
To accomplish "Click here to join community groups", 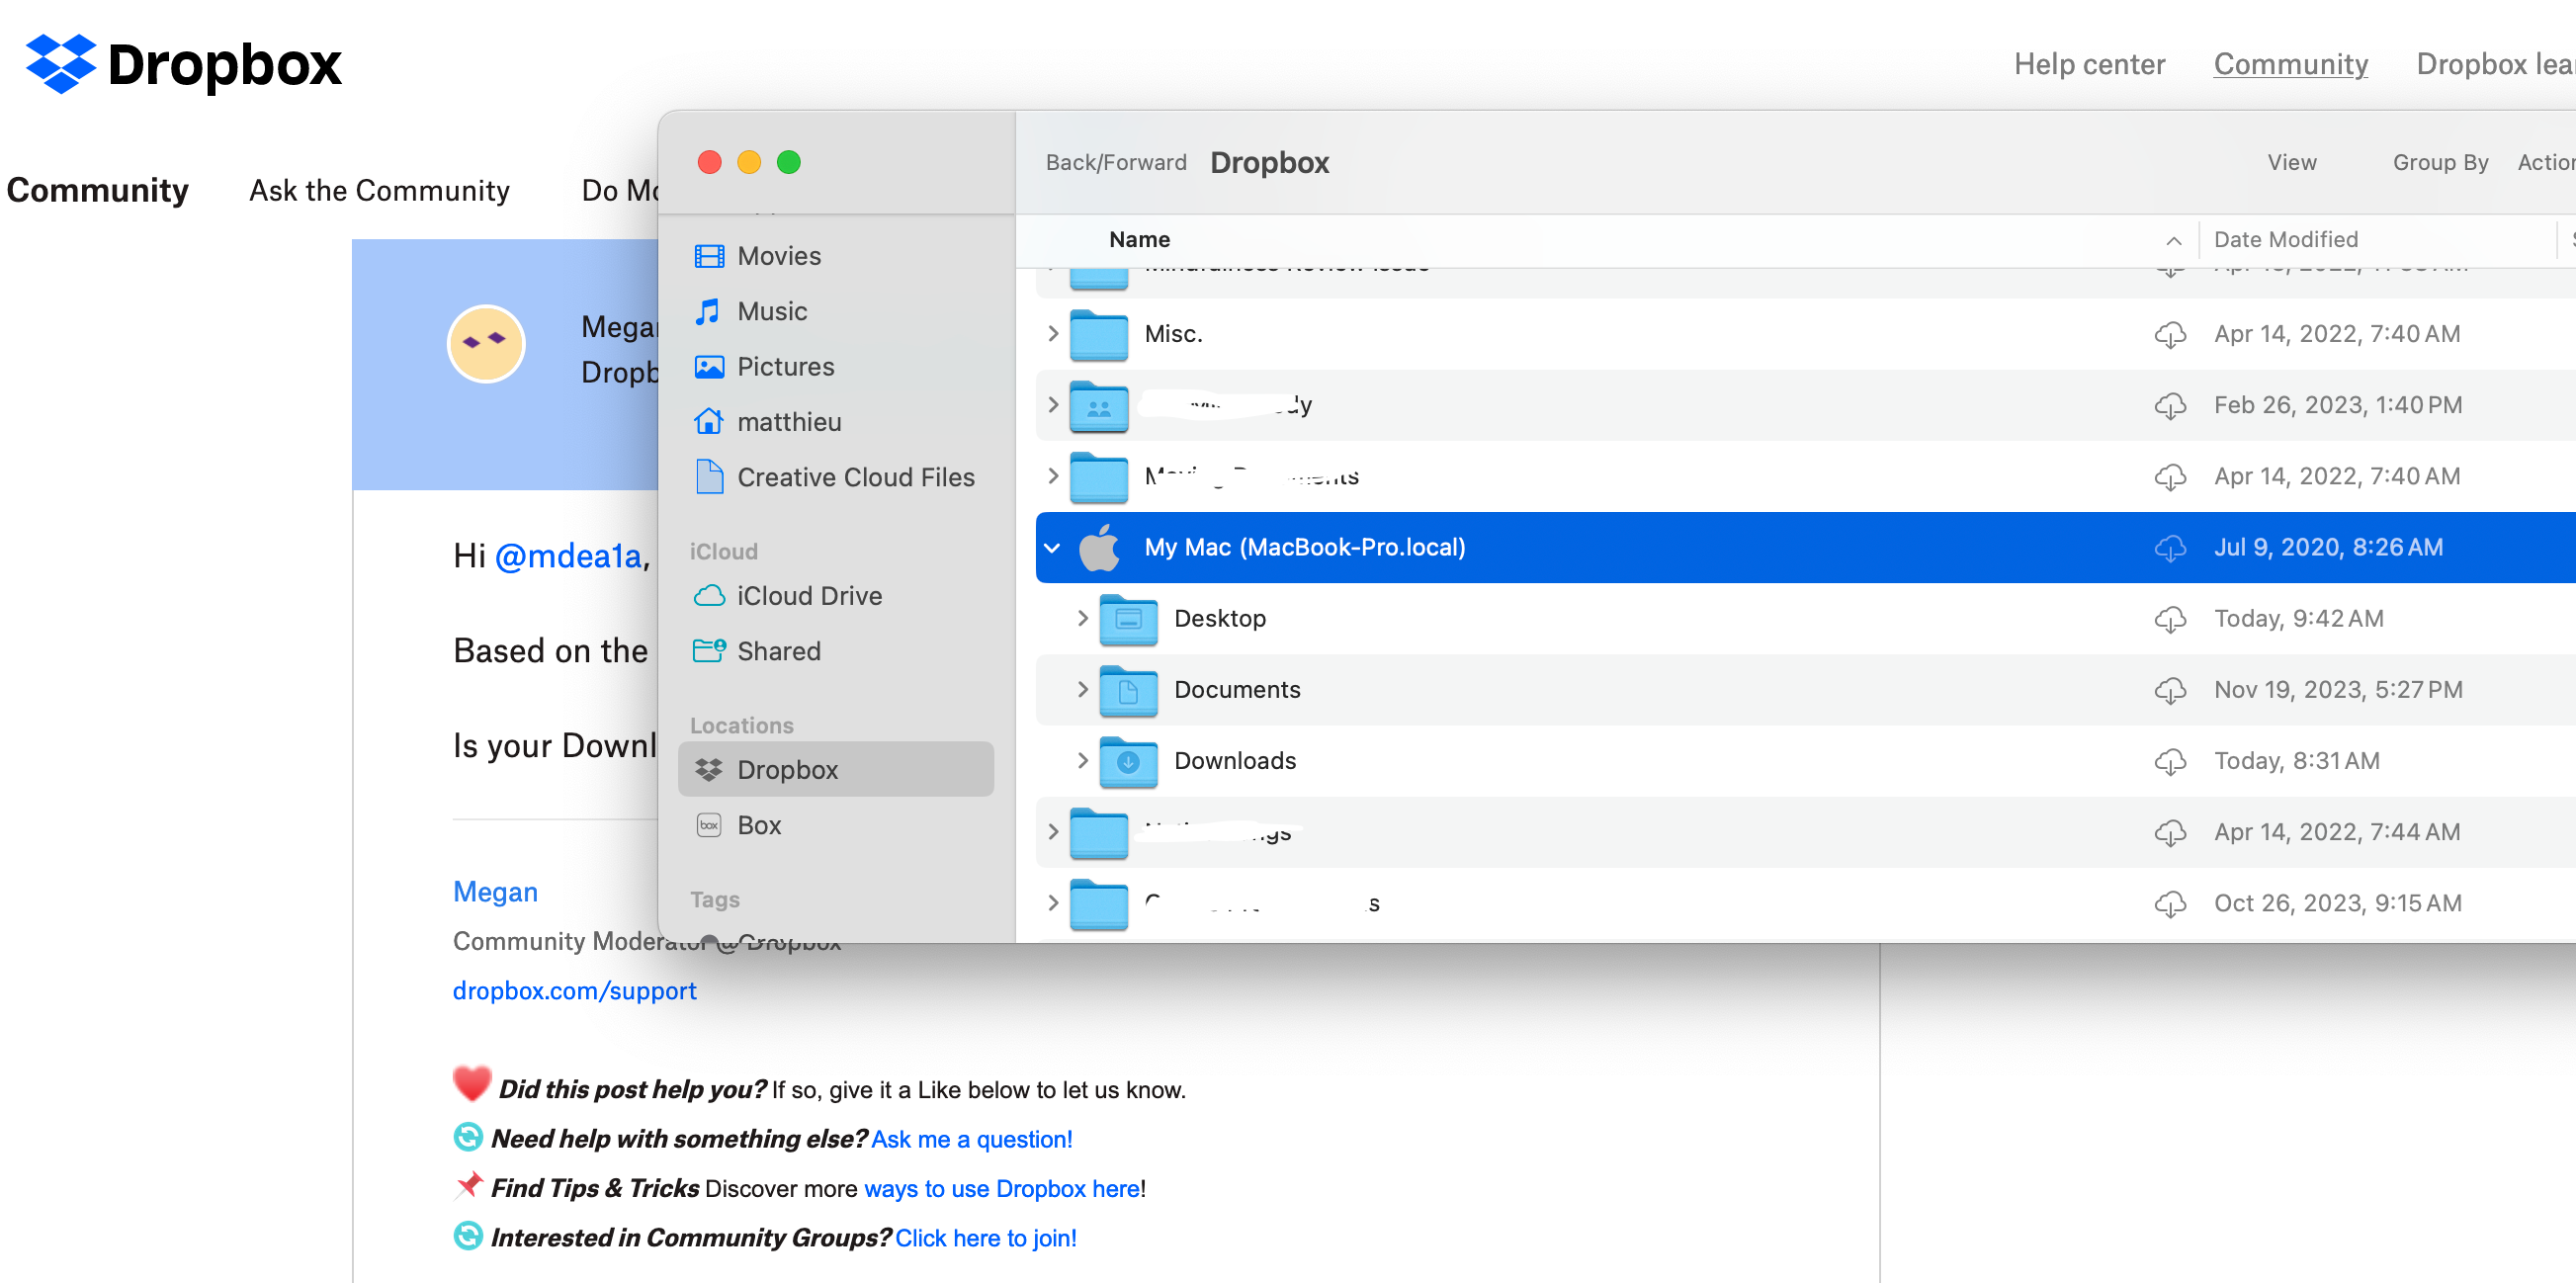I will (x=985, y=1238).
